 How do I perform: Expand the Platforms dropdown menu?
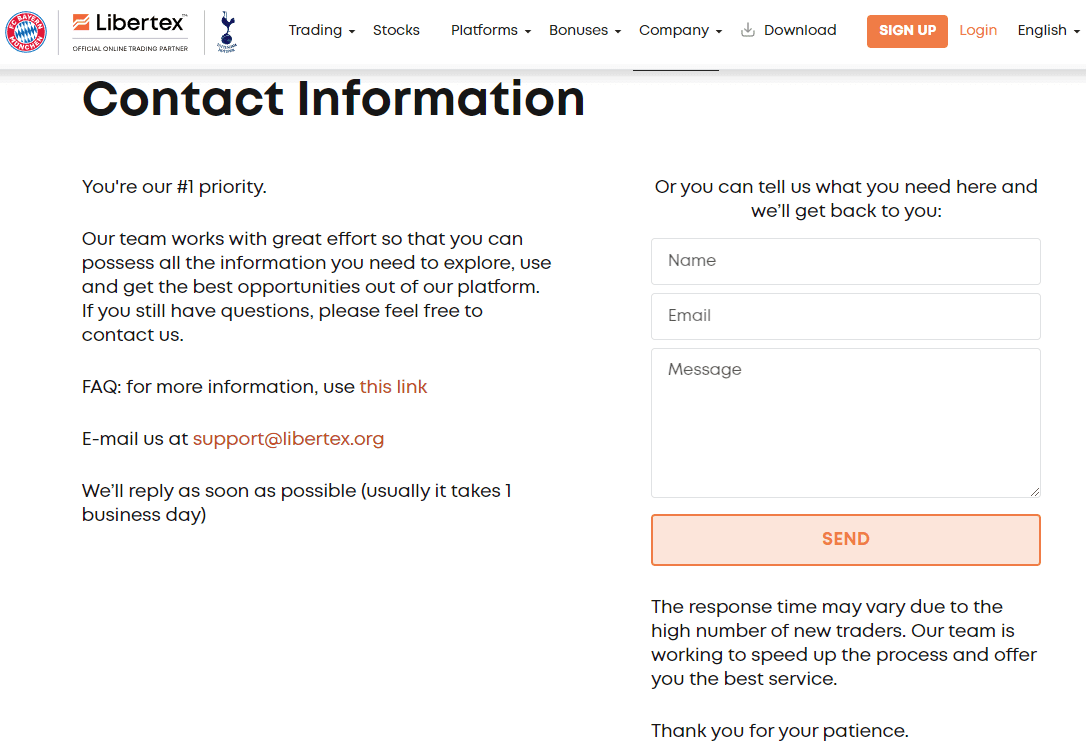tap(491, 30)
